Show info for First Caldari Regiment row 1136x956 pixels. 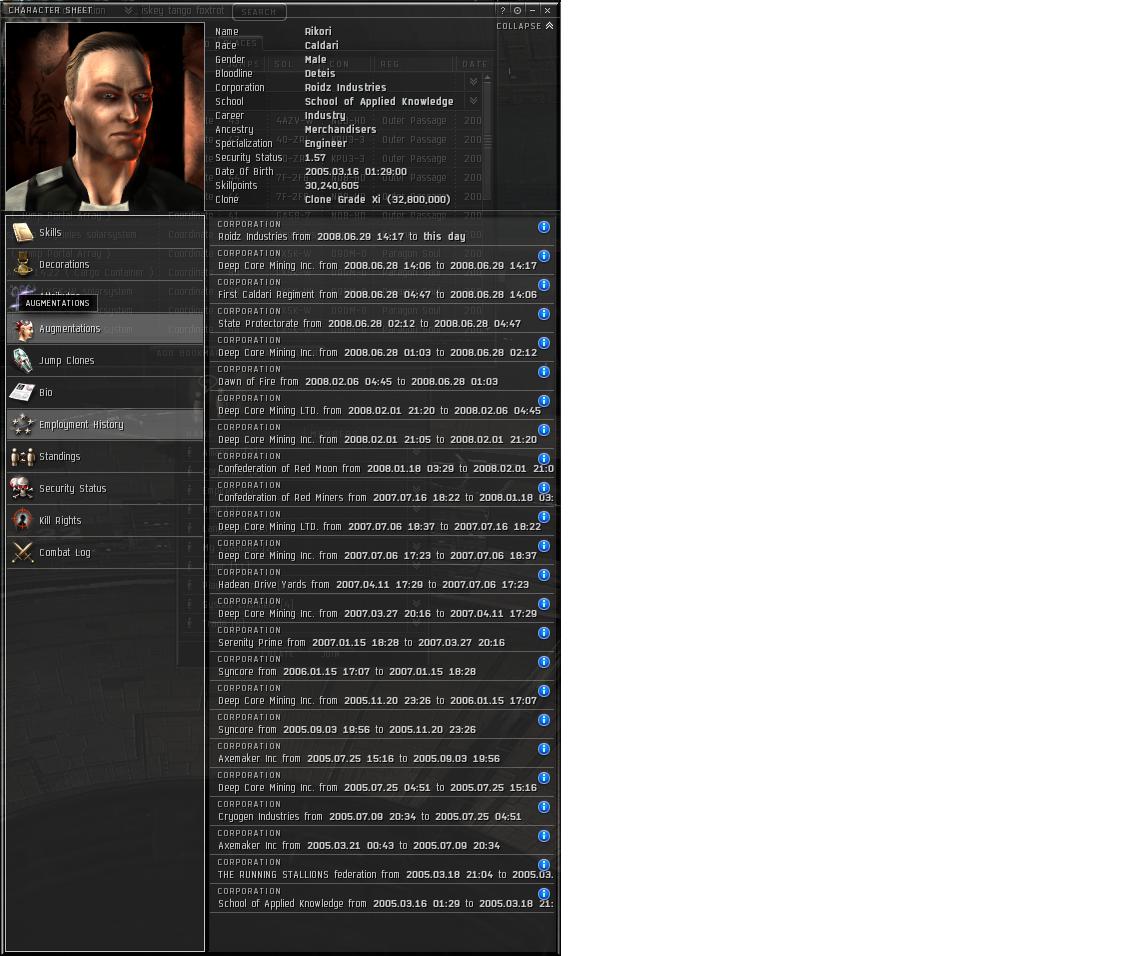(544, 285)
